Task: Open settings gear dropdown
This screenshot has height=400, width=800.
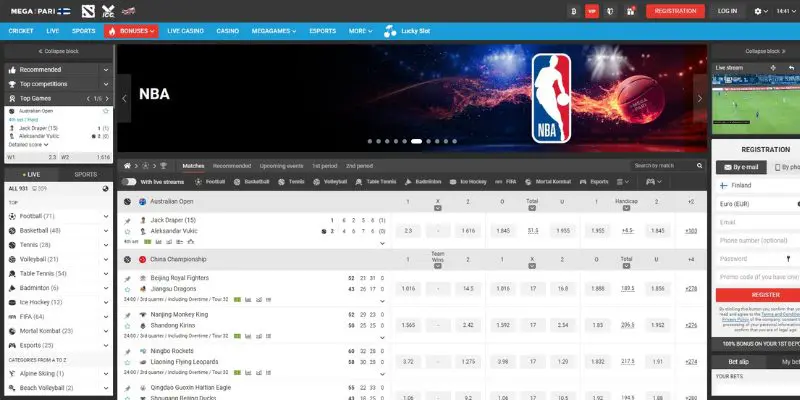Action: pyautogui.click(x=761, y=11)
